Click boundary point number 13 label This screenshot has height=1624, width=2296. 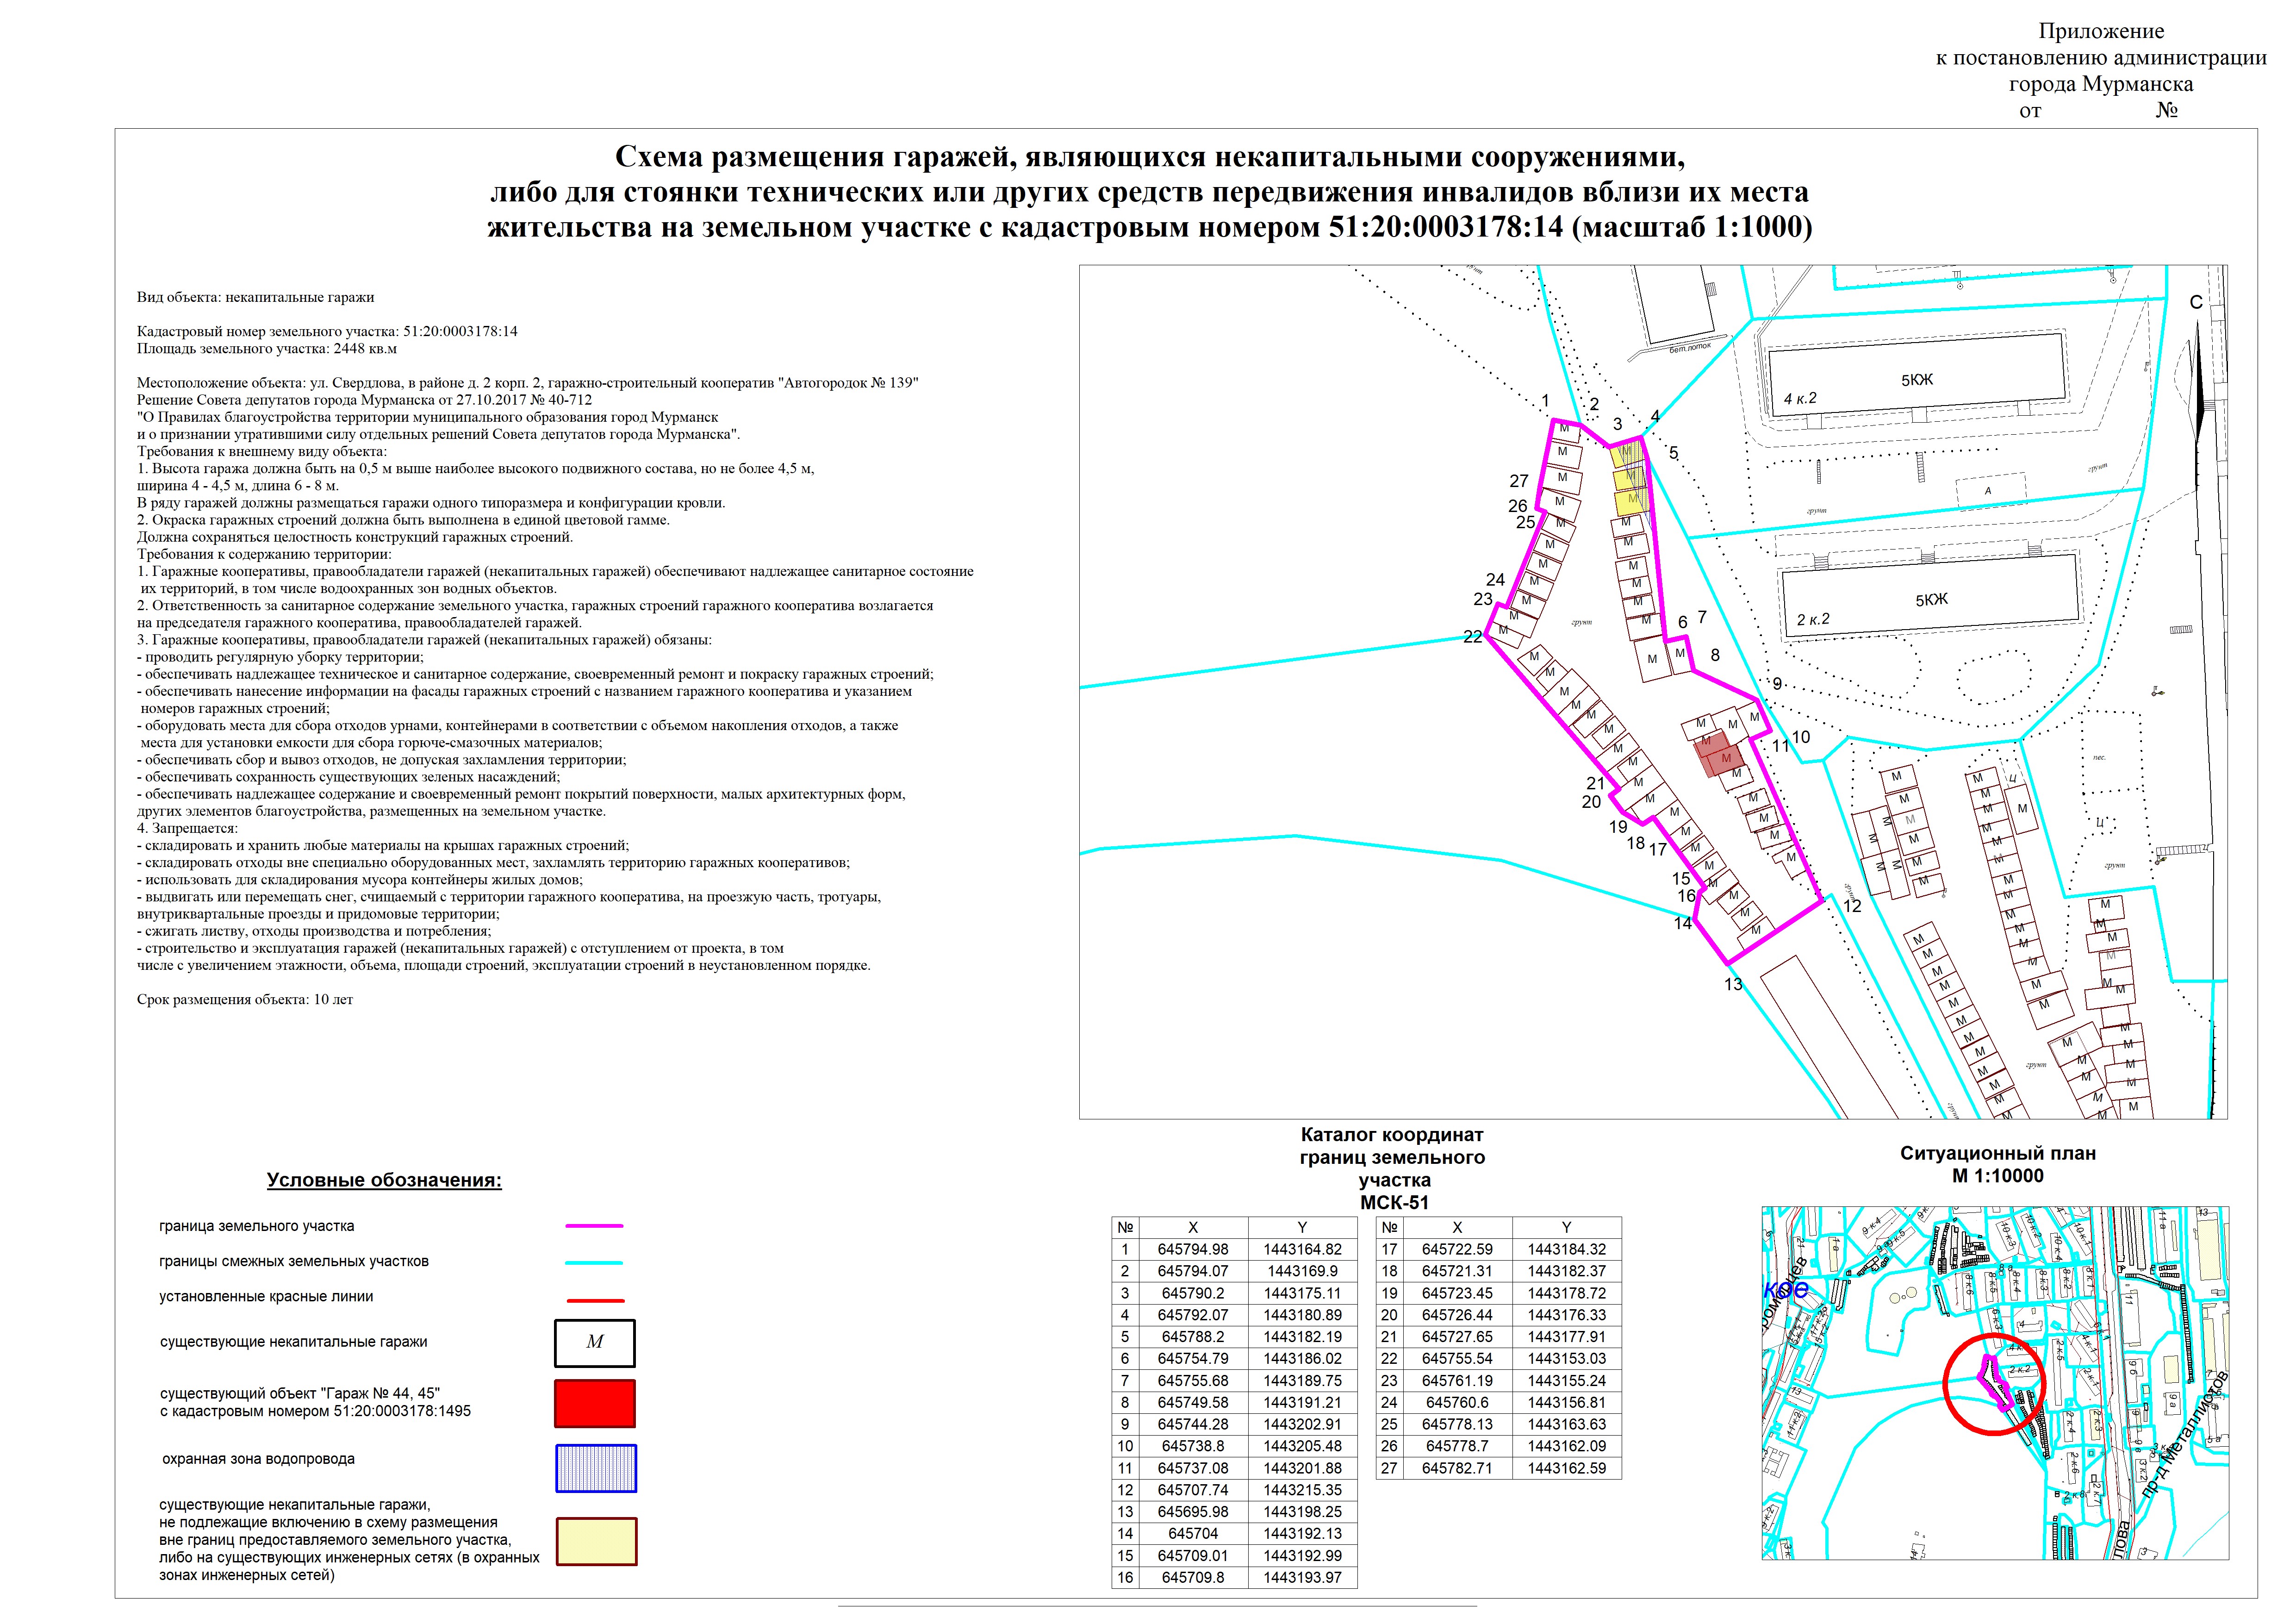(x=1733, y=984)
